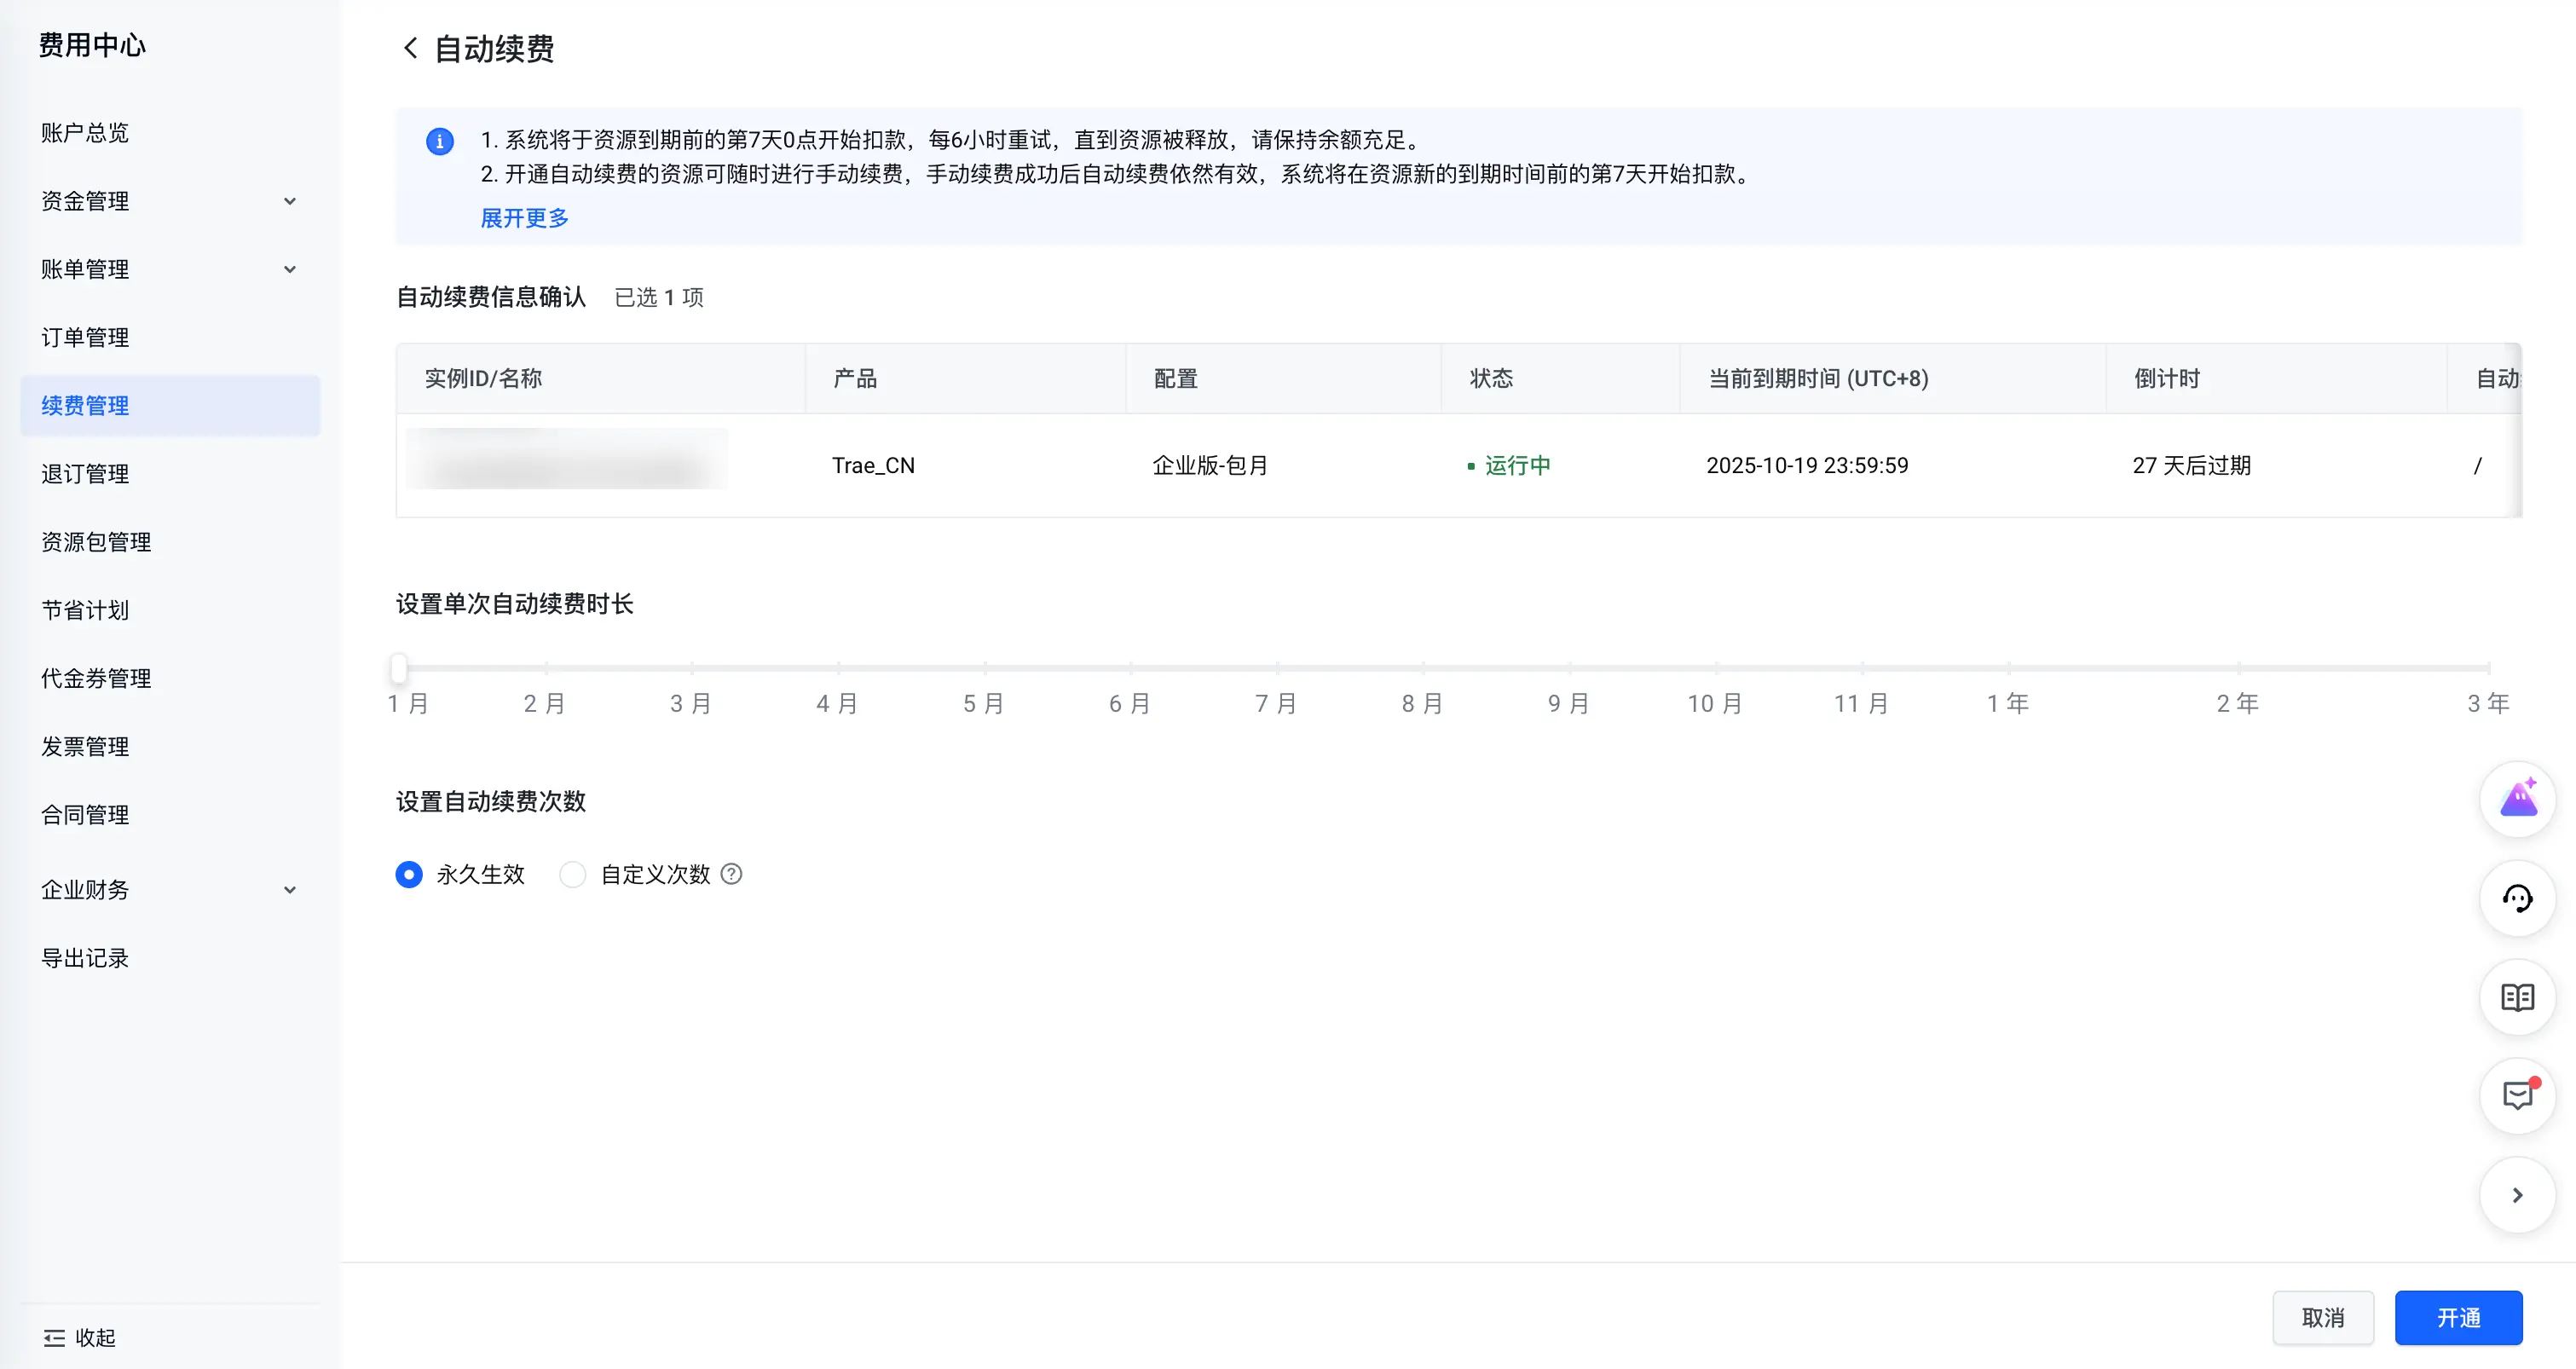
Task: Click the 取消 button
Action: pyautogui.click(x=2322, y=1317)
